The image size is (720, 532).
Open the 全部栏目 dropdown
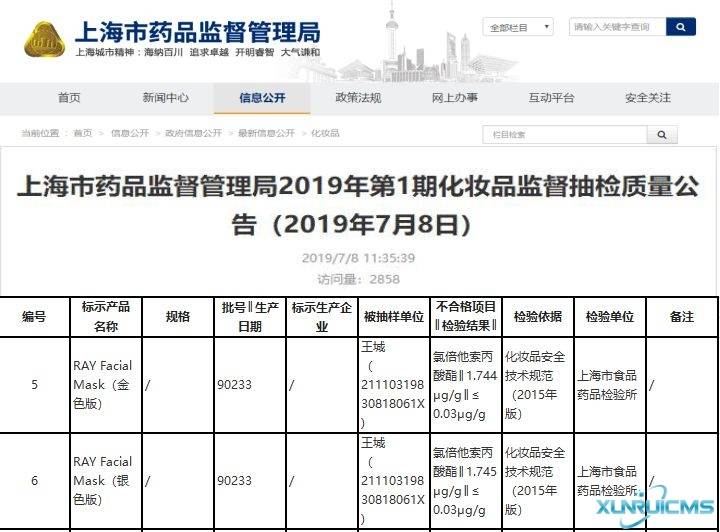click(517, 27)
